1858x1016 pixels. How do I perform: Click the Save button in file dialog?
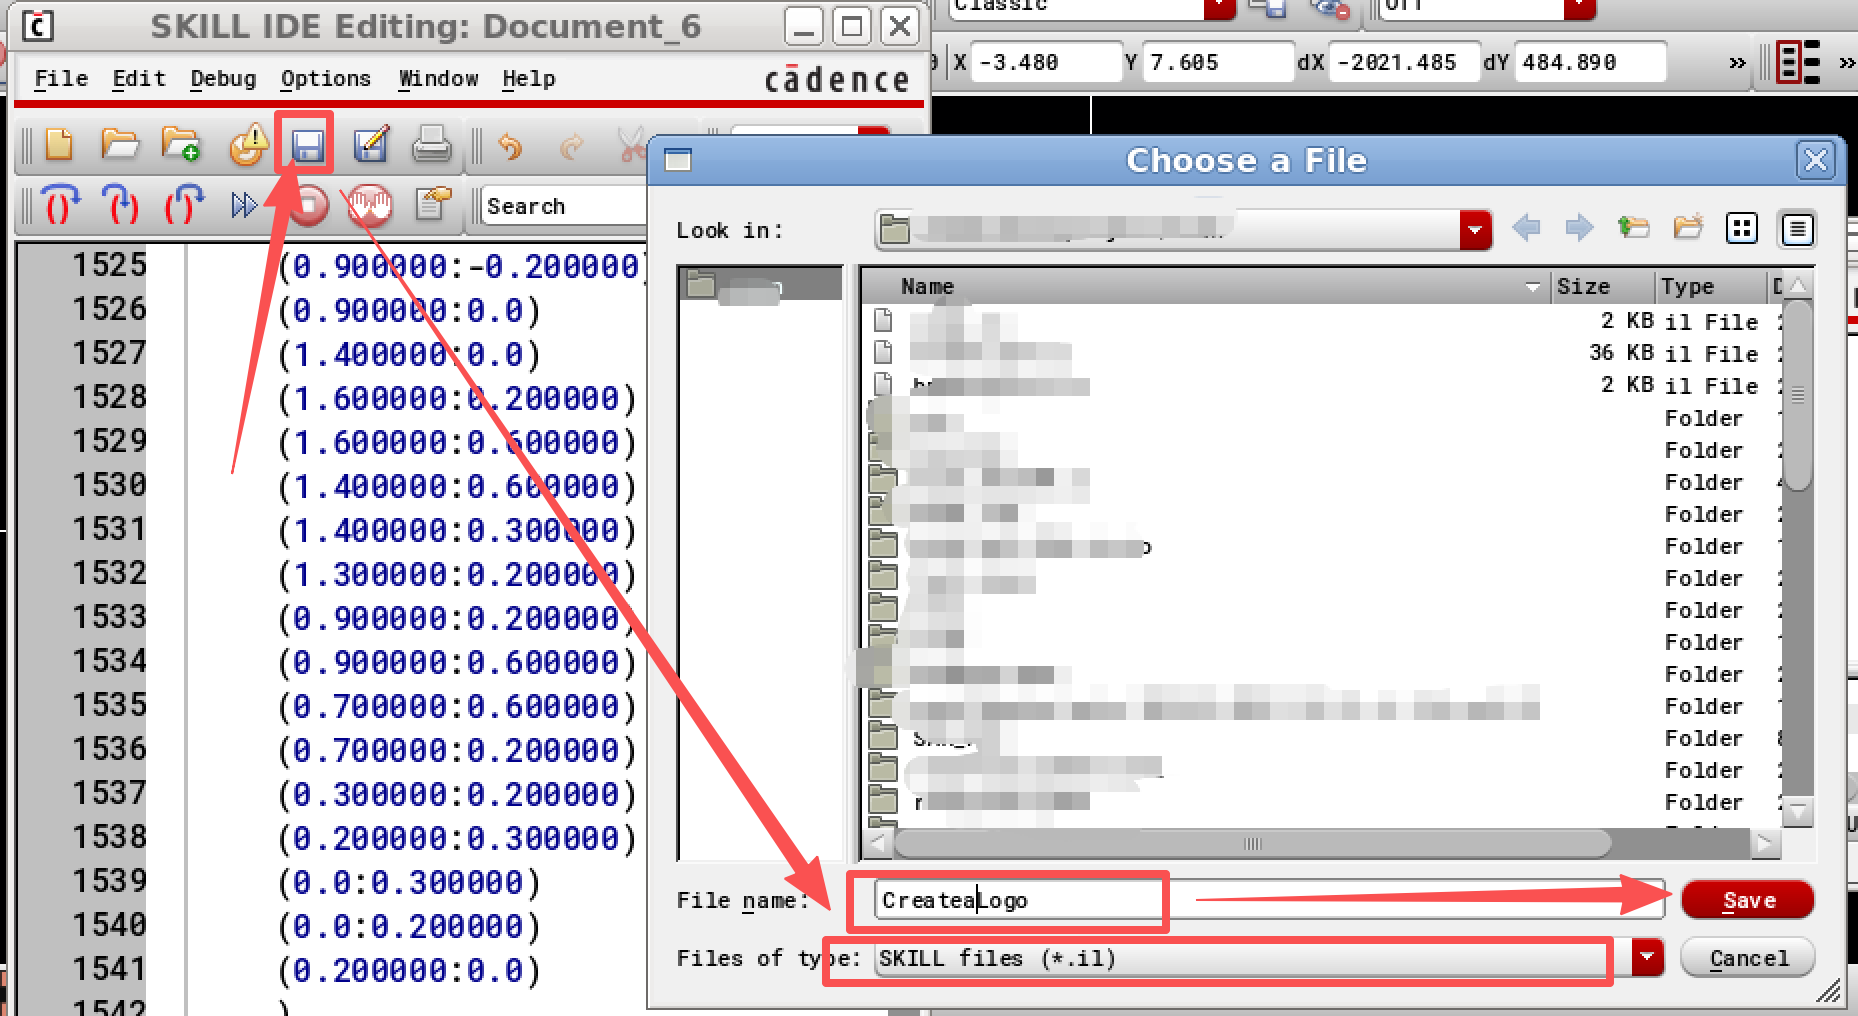[x=1748, y=900]
